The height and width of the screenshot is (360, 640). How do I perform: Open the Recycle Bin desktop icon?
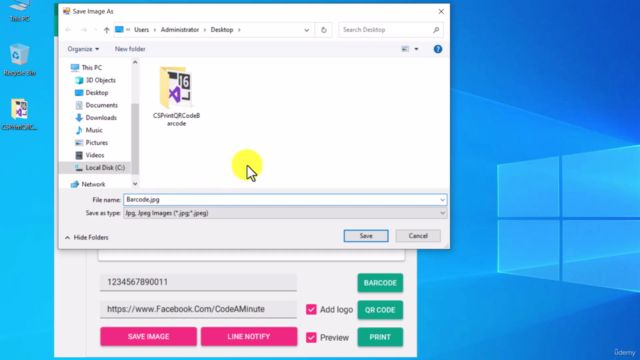[x=20, y=60]
